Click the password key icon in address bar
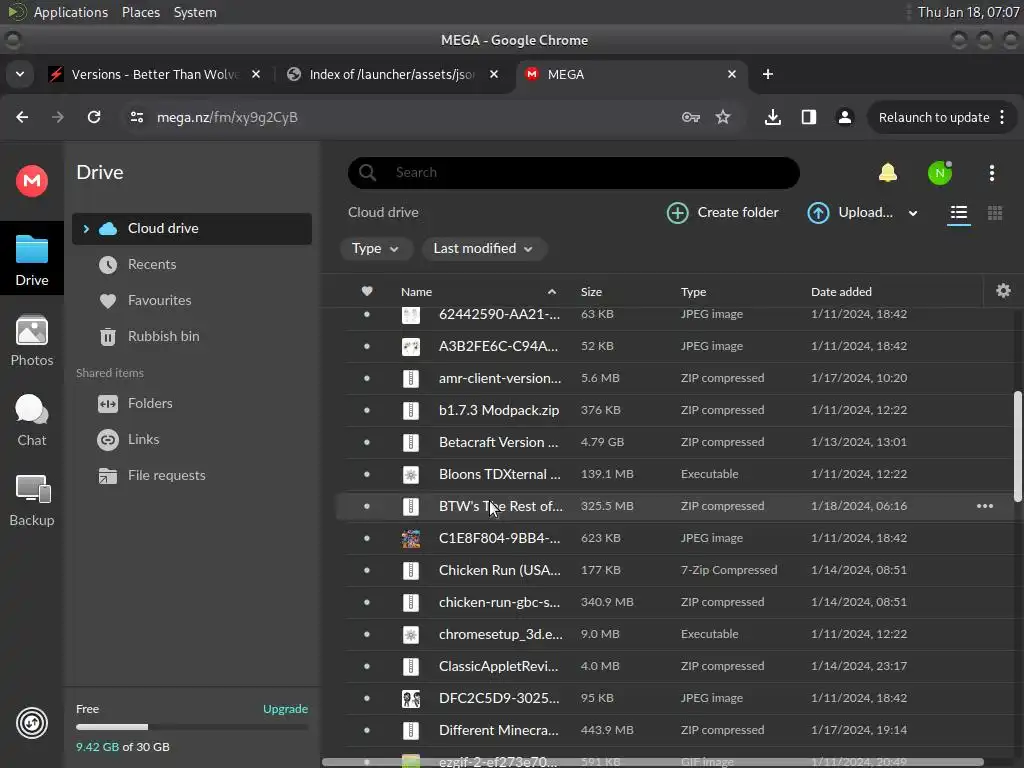1024x768 pixels. tap(691, 117)
